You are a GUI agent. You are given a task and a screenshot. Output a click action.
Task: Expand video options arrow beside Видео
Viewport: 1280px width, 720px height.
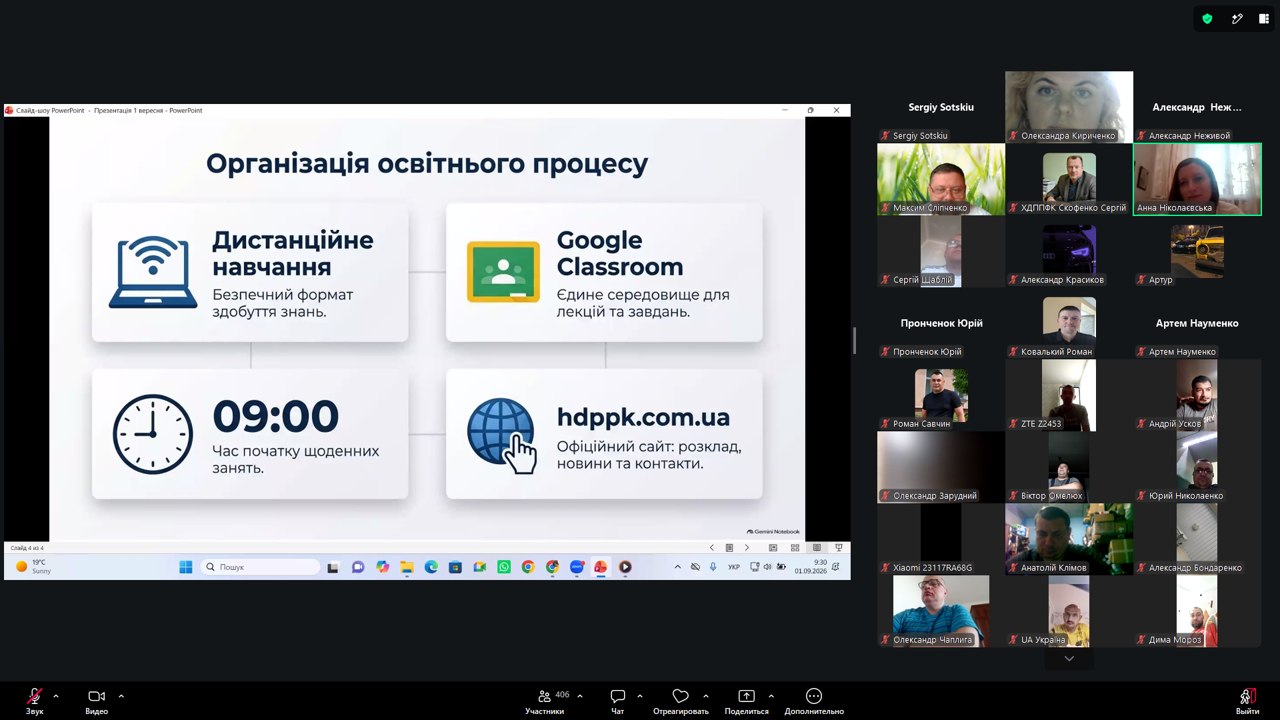[121, 696]
